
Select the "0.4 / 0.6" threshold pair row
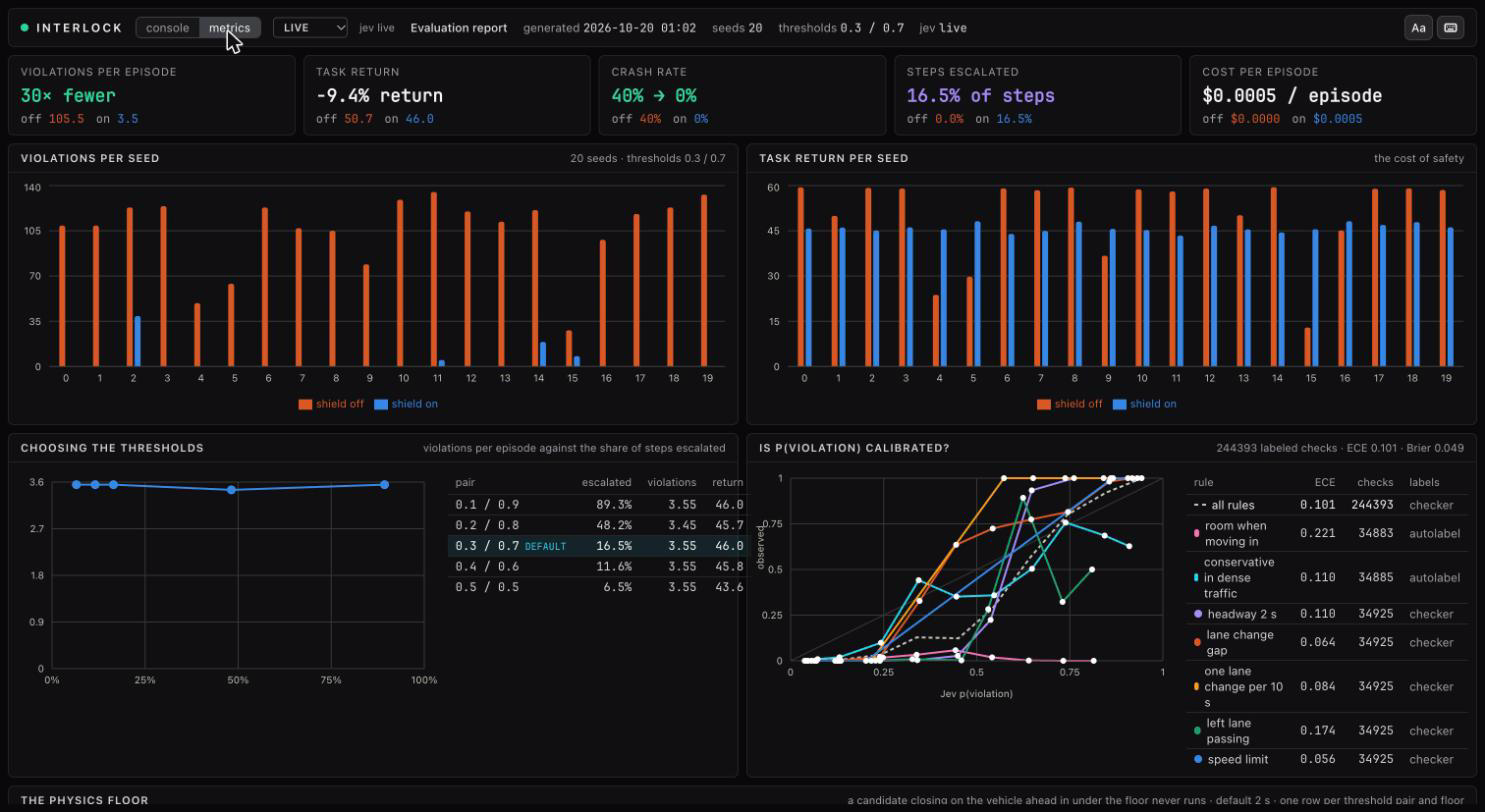pos(598,566)
